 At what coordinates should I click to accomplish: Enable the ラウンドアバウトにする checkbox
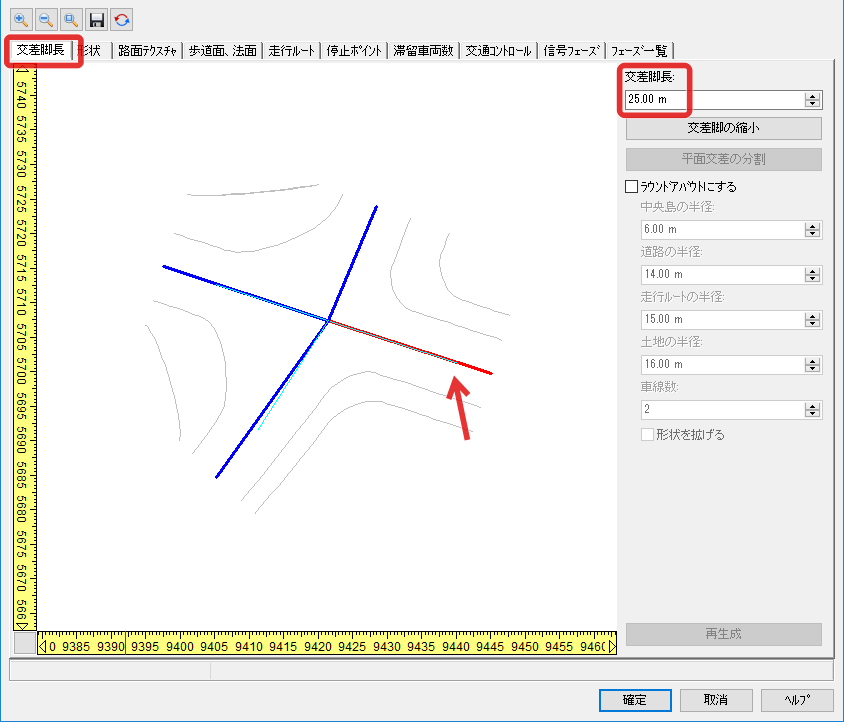coord(631,187)
